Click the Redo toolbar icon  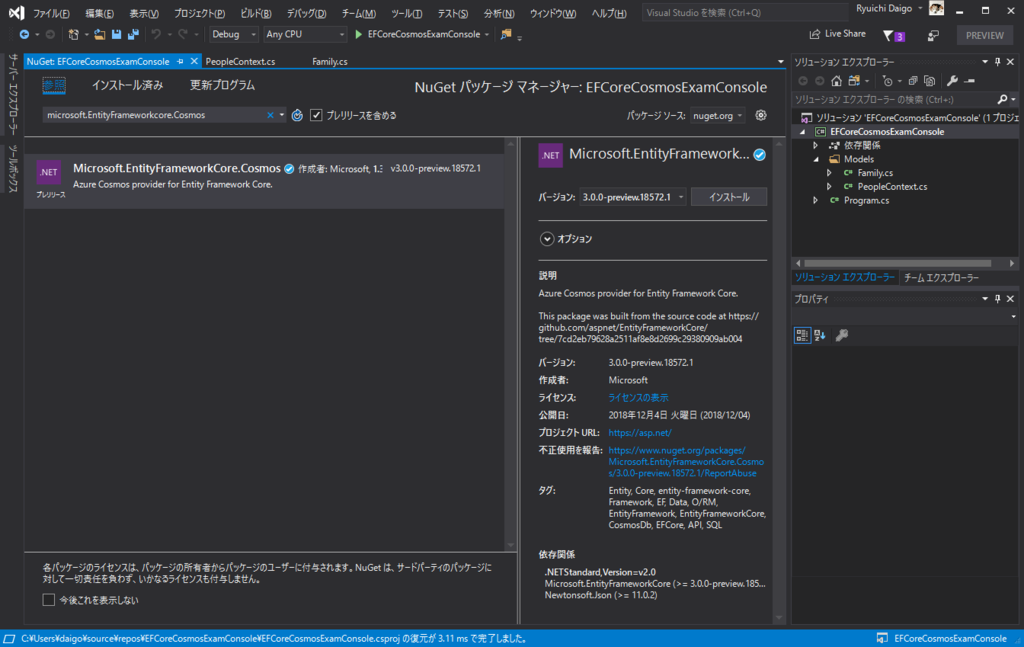click(183, 35)
